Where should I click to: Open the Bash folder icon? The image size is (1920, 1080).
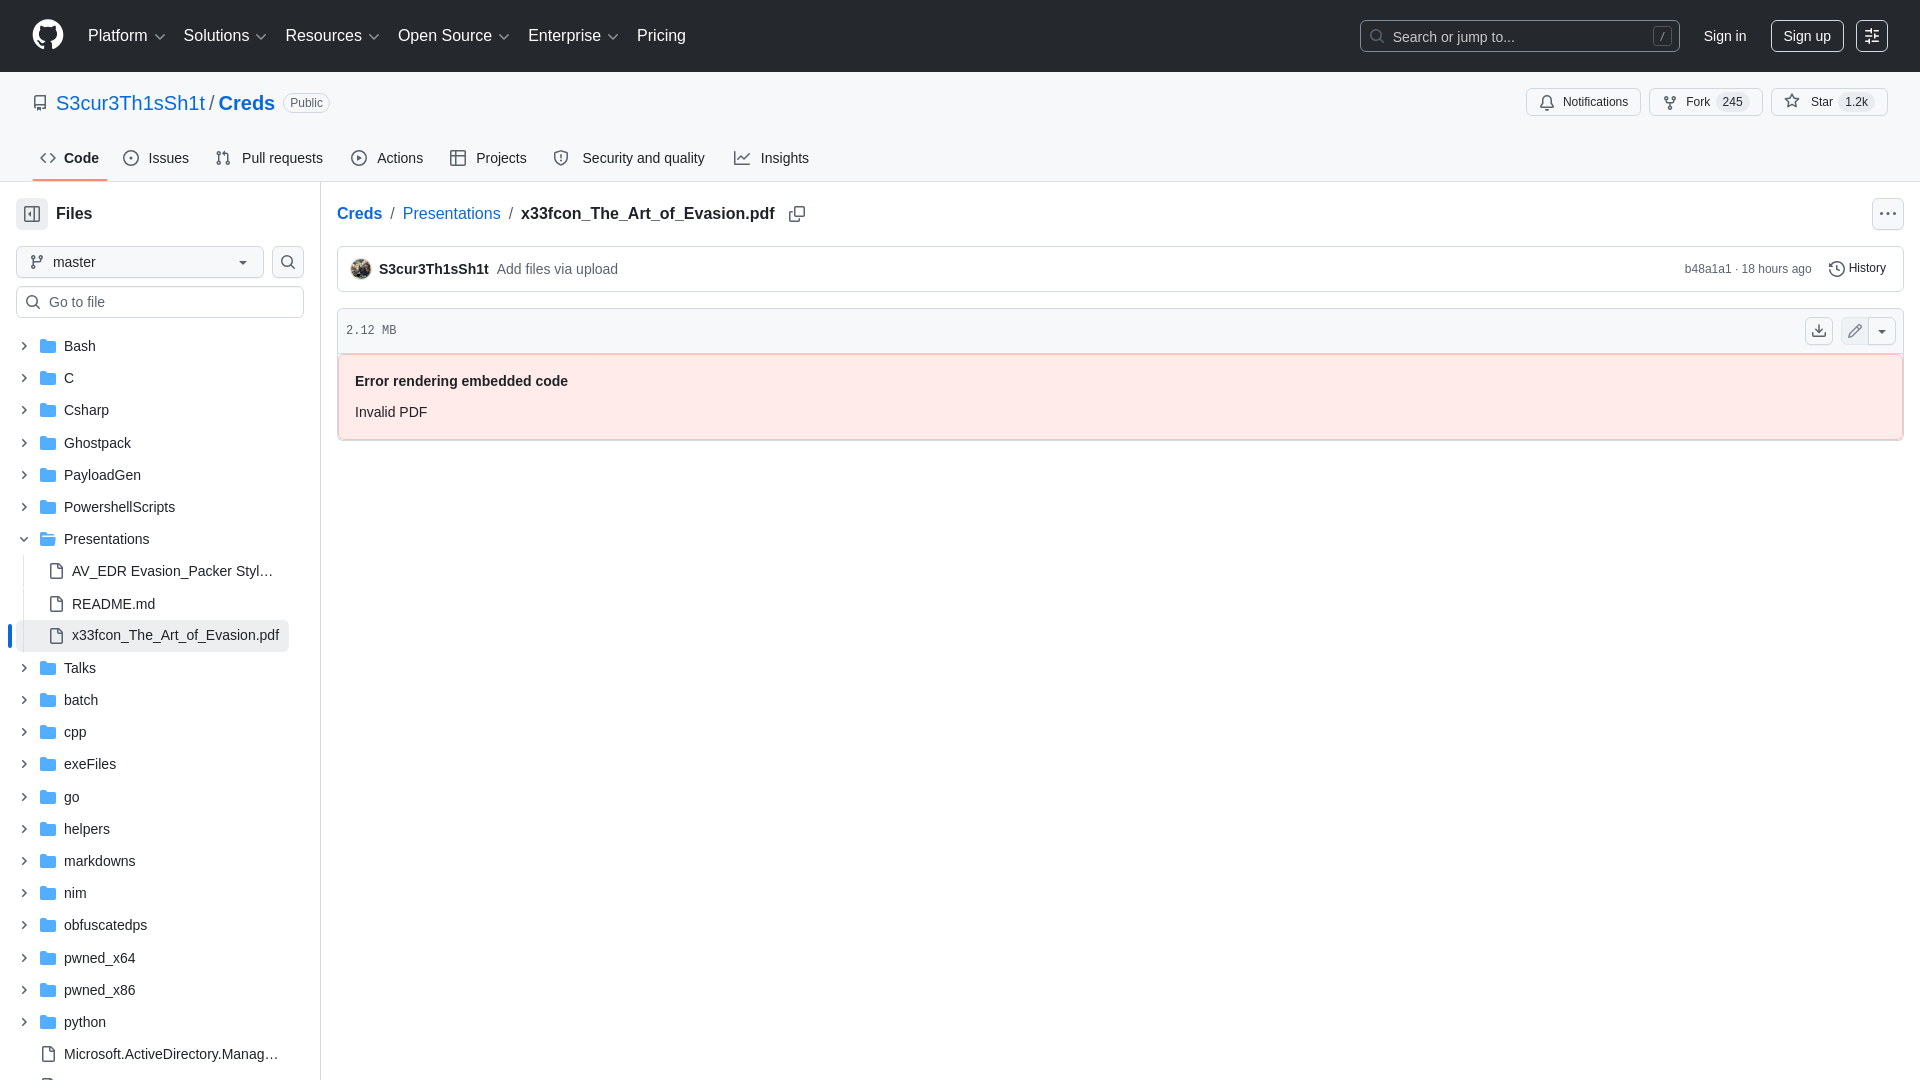[x=48, y=346]
